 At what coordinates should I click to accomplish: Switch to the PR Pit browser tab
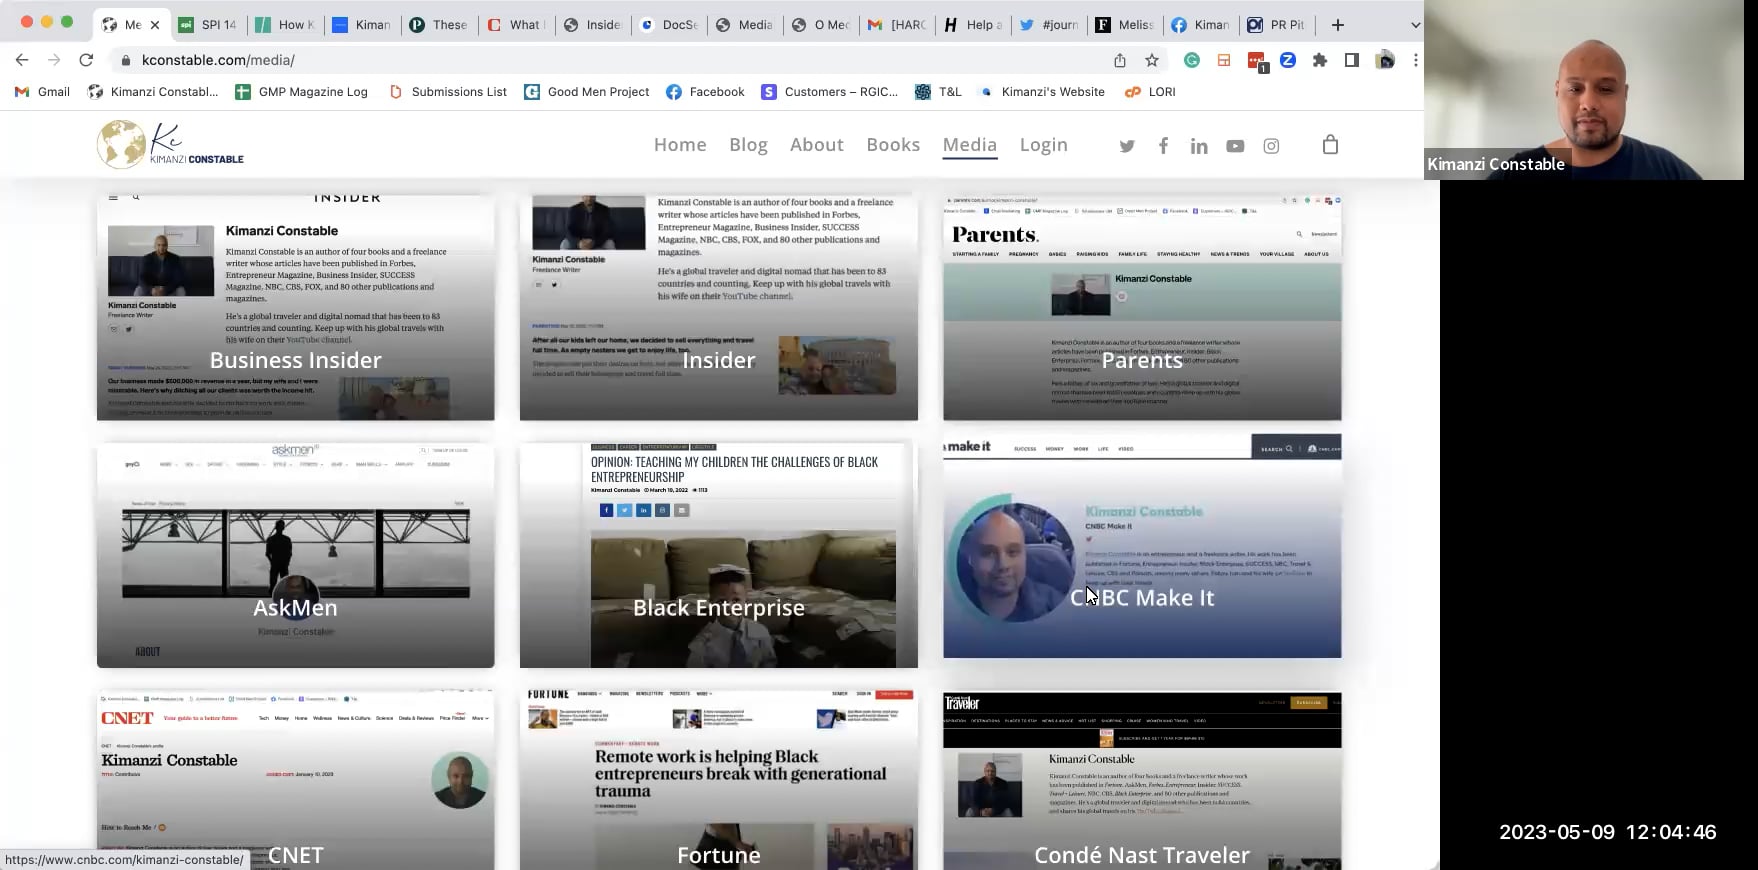1277,24
